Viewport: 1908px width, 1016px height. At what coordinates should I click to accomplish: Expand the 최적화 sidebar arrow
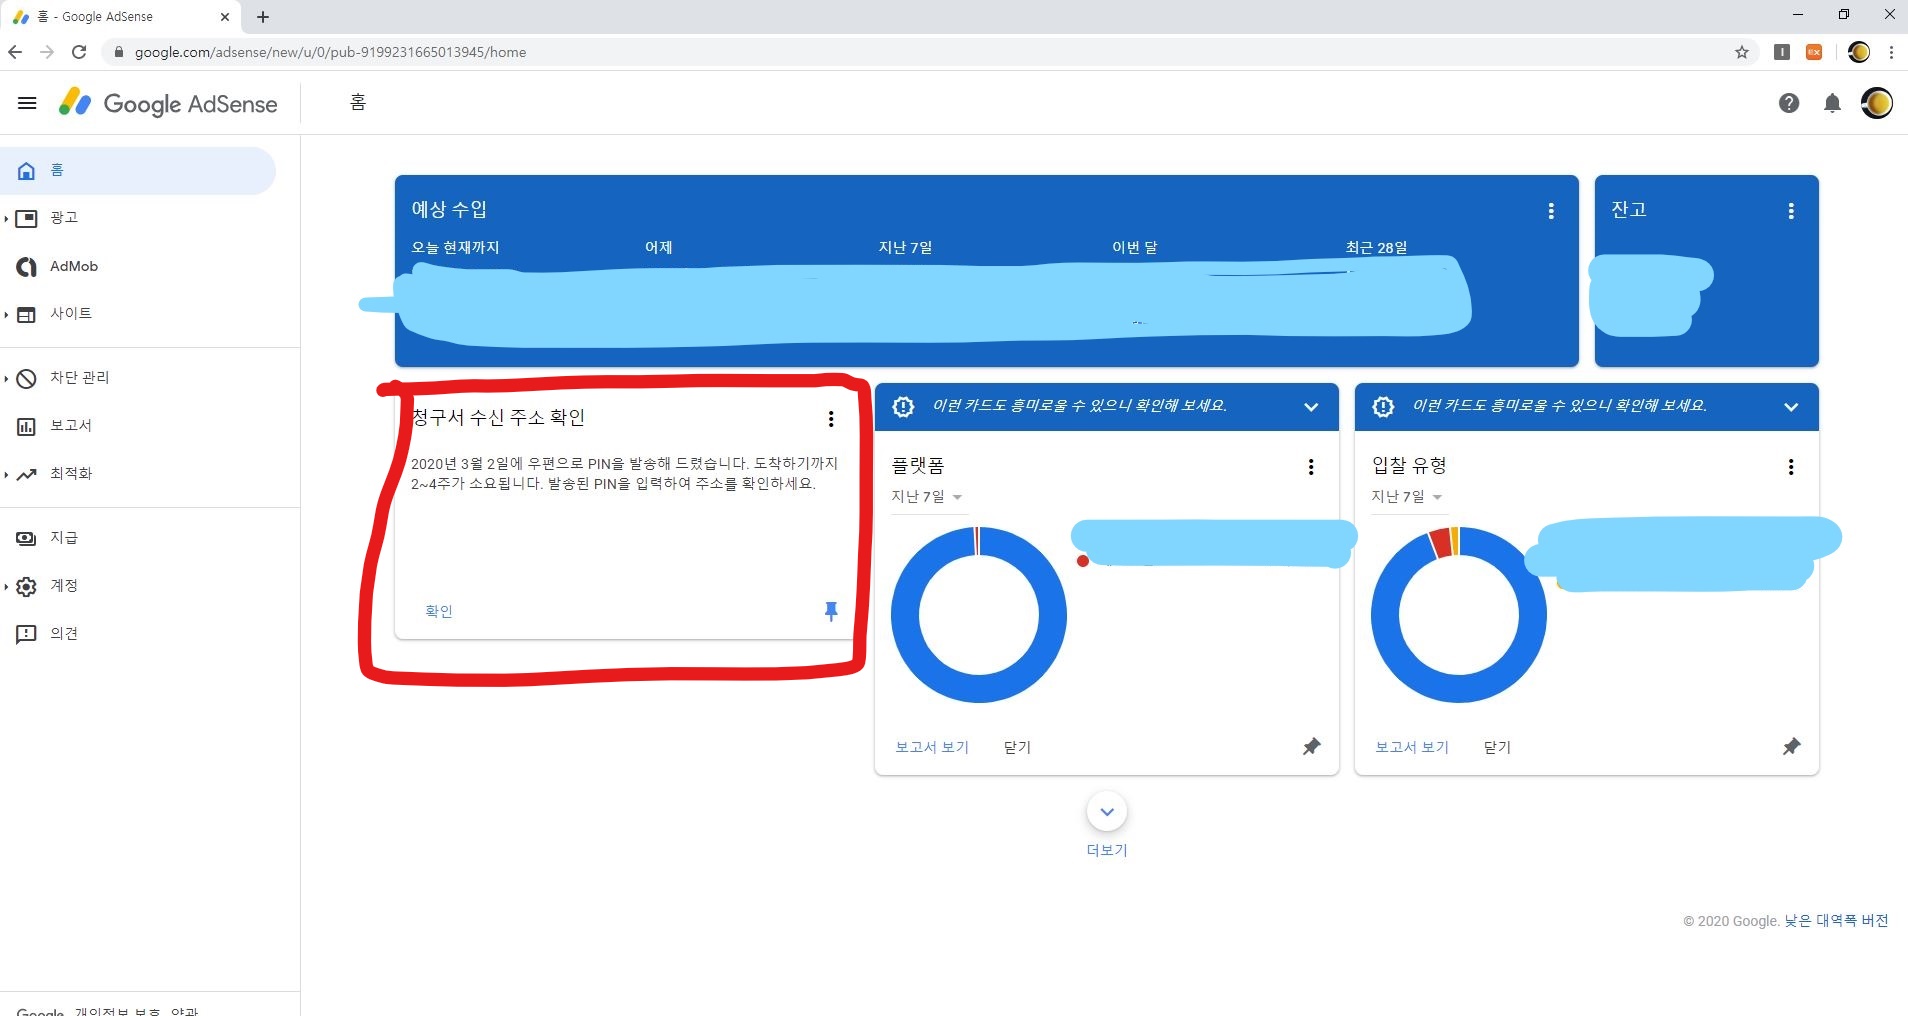point(6,474)
